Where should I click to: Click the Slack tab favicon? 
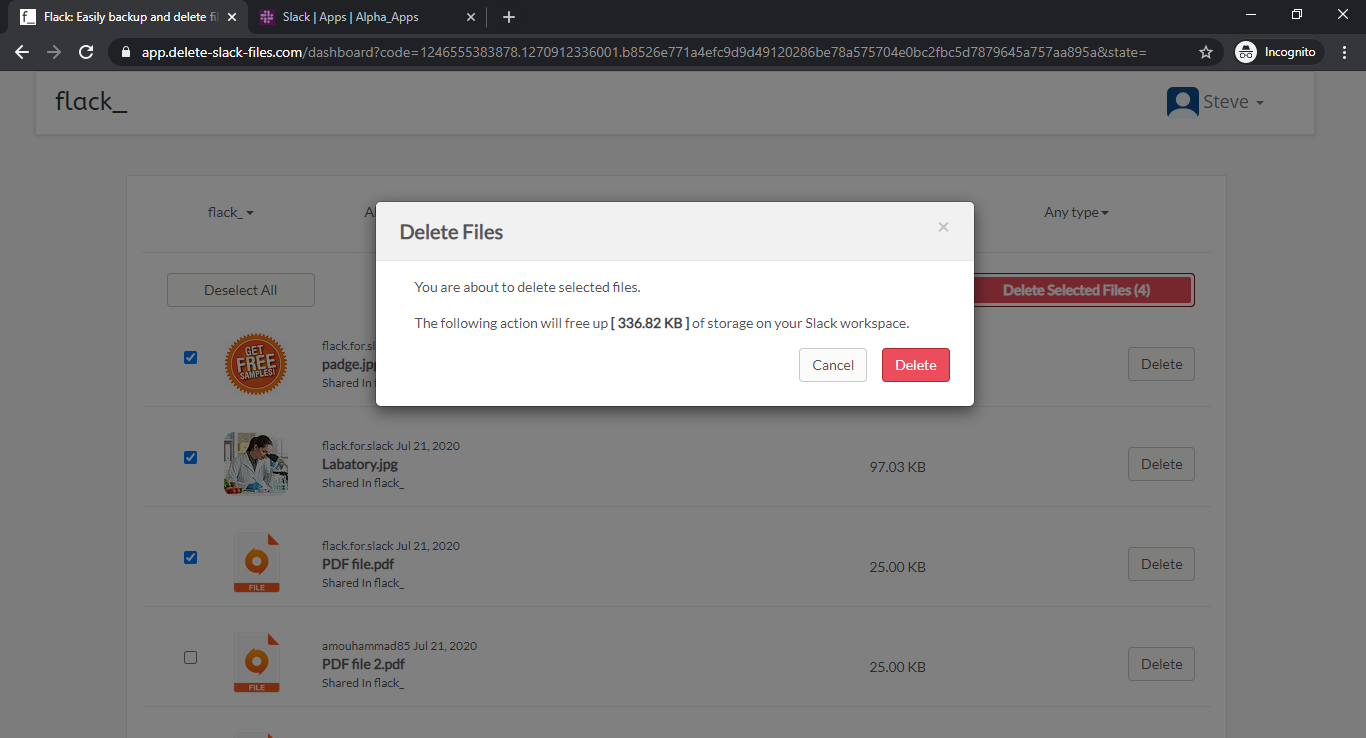pyautogui.click(x=267, y=17)
